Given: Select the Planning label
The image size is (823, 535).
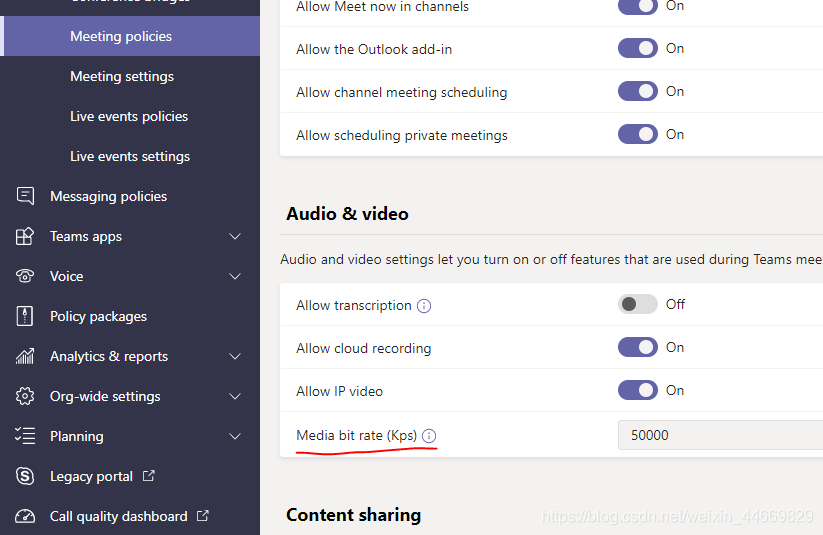Looking at the screenshot, I should (77, 436).
